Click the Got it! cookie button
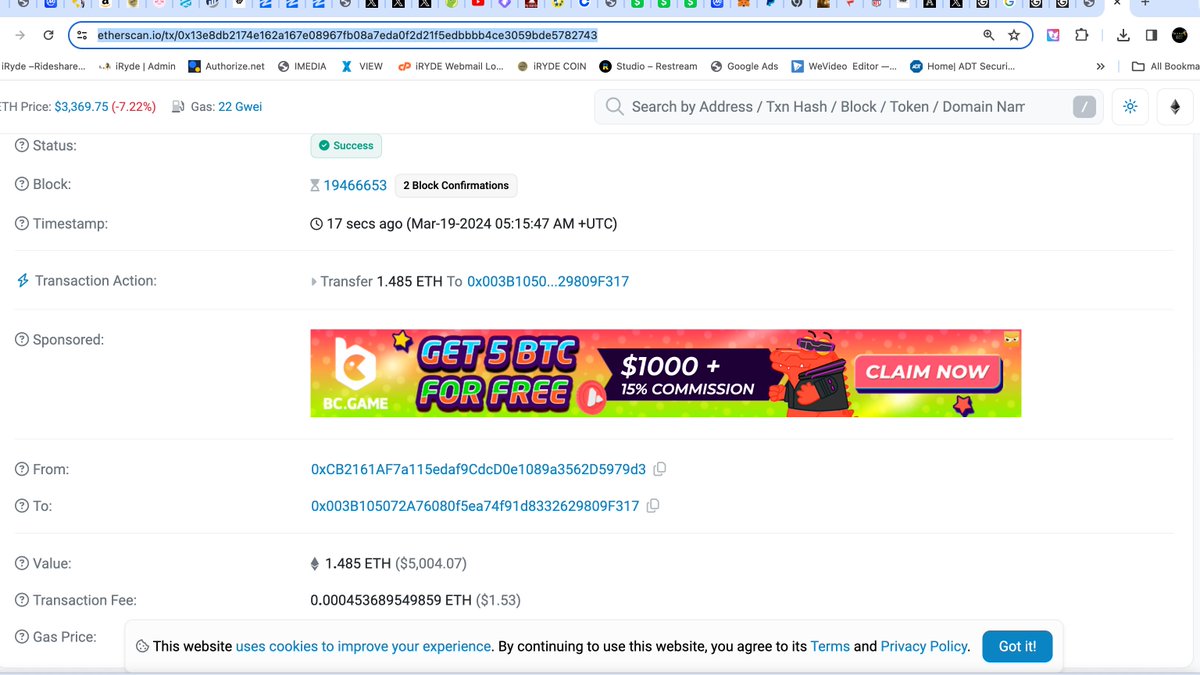The width and height of the screenshot is (1200, 675). pyautogui.click(x=1017, y=646)
